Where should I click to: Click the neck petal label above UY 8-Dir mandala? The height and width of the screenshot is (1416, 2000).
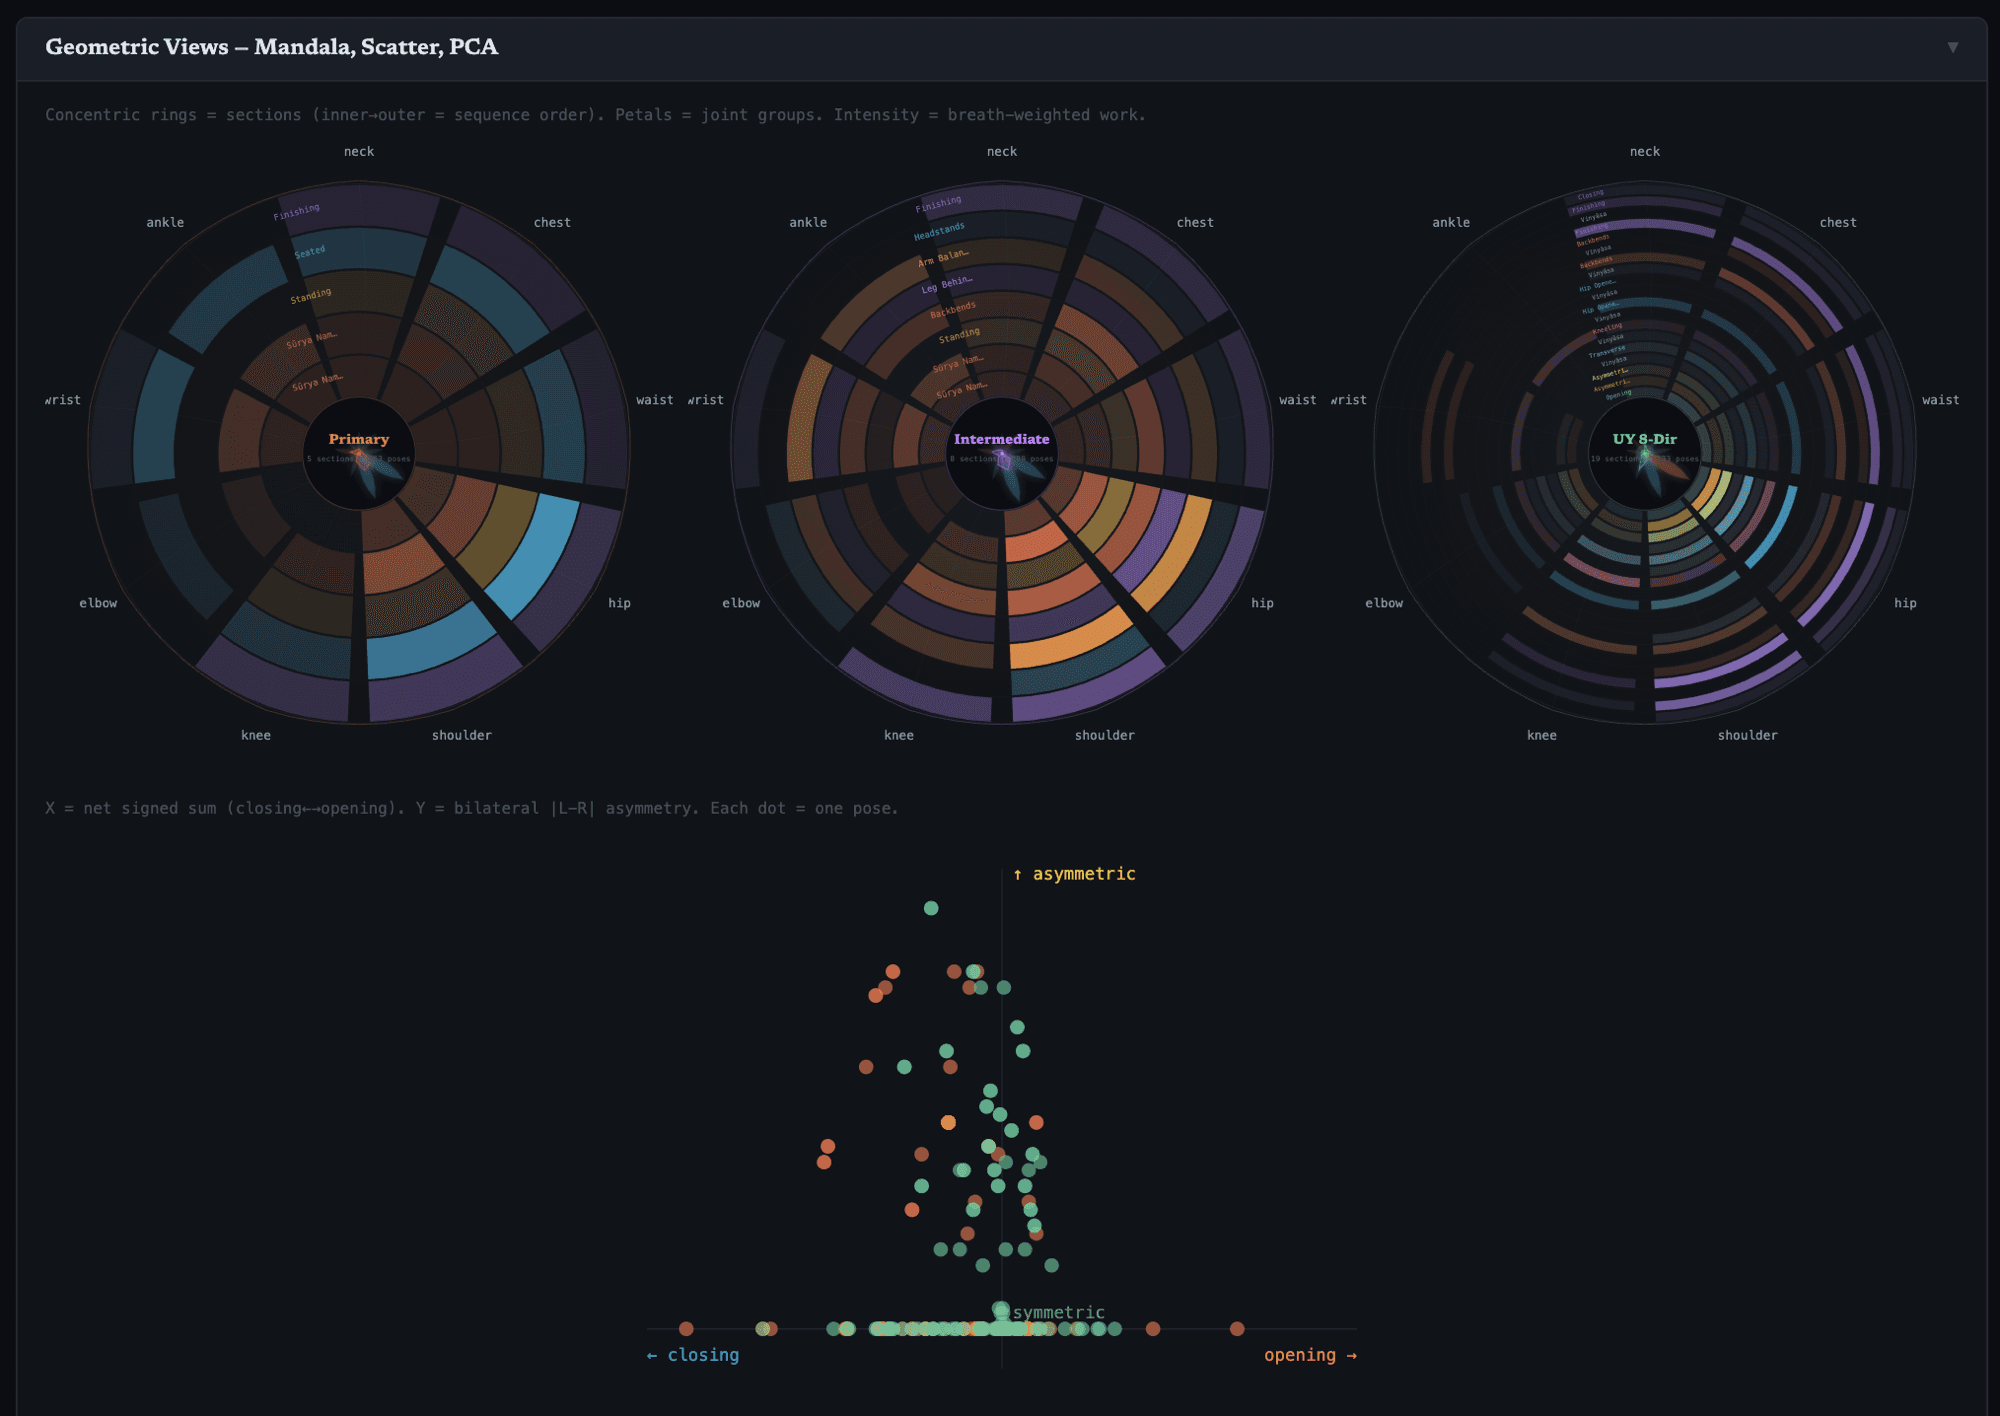pos(1644,152)
